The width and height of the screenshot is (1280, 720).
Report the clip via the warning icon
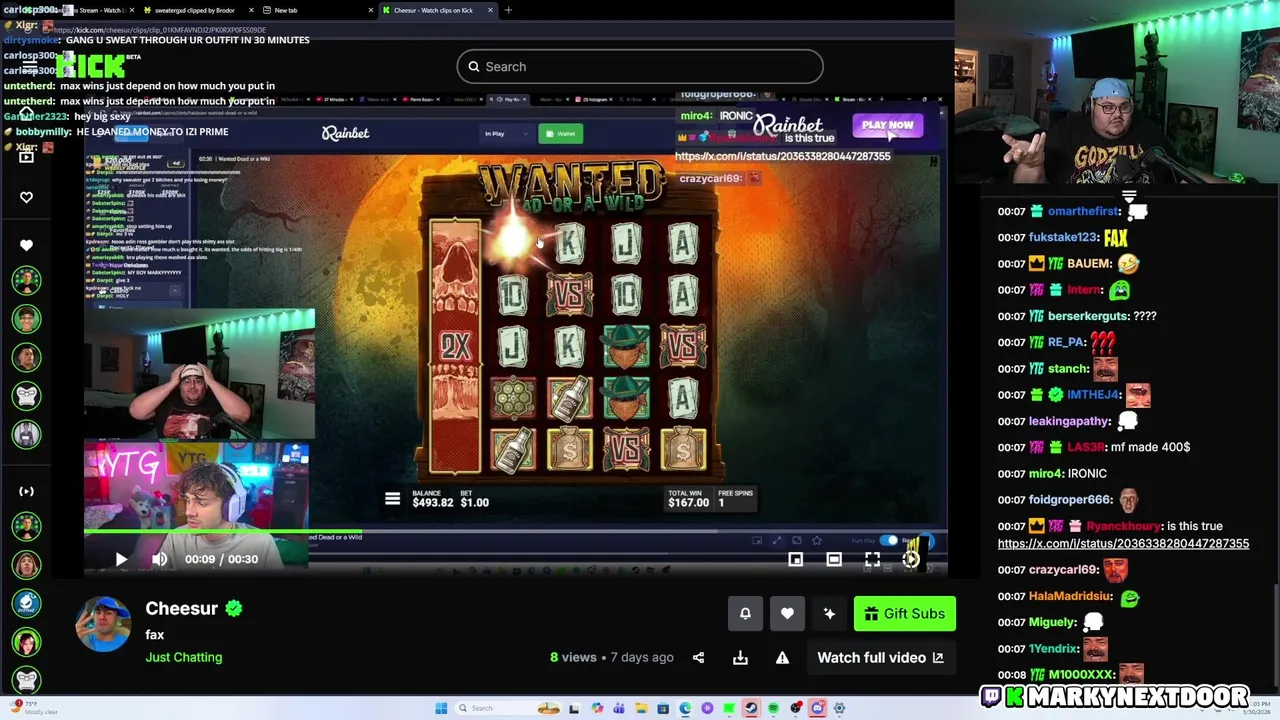point(782,657)
